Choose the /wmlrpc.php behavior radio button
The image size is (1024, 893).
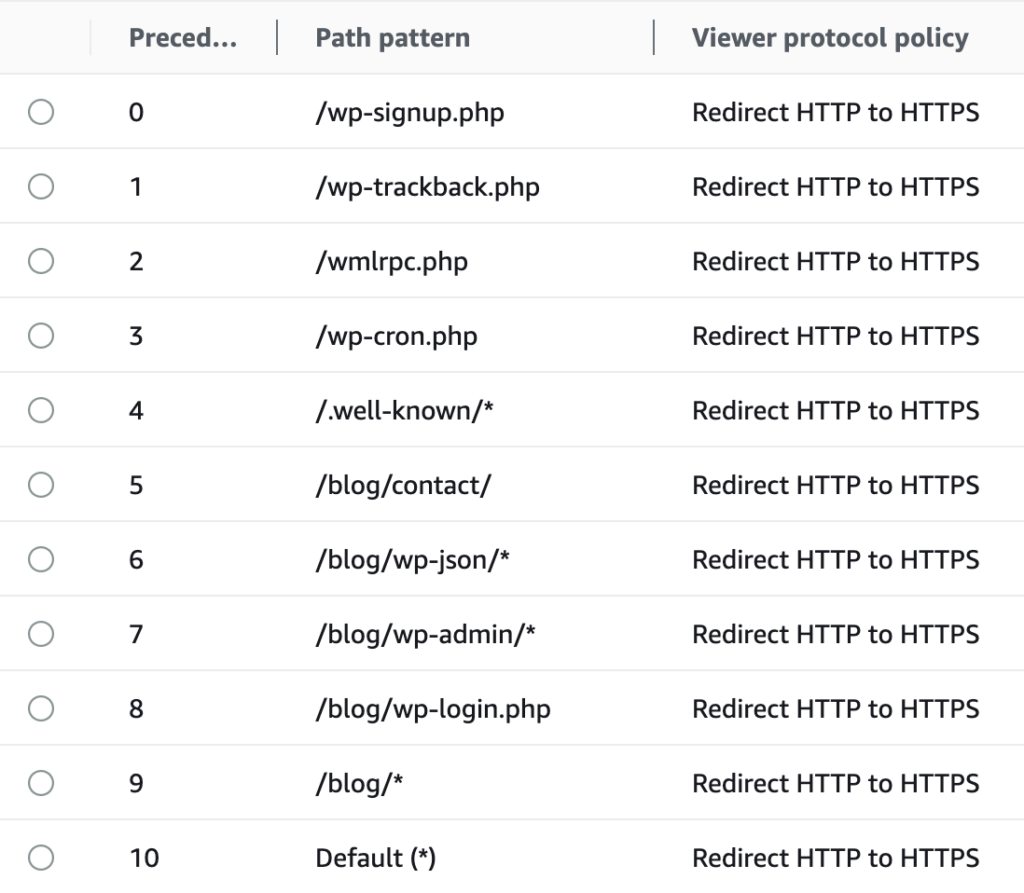pyautogui.click(x=41, y=261)
